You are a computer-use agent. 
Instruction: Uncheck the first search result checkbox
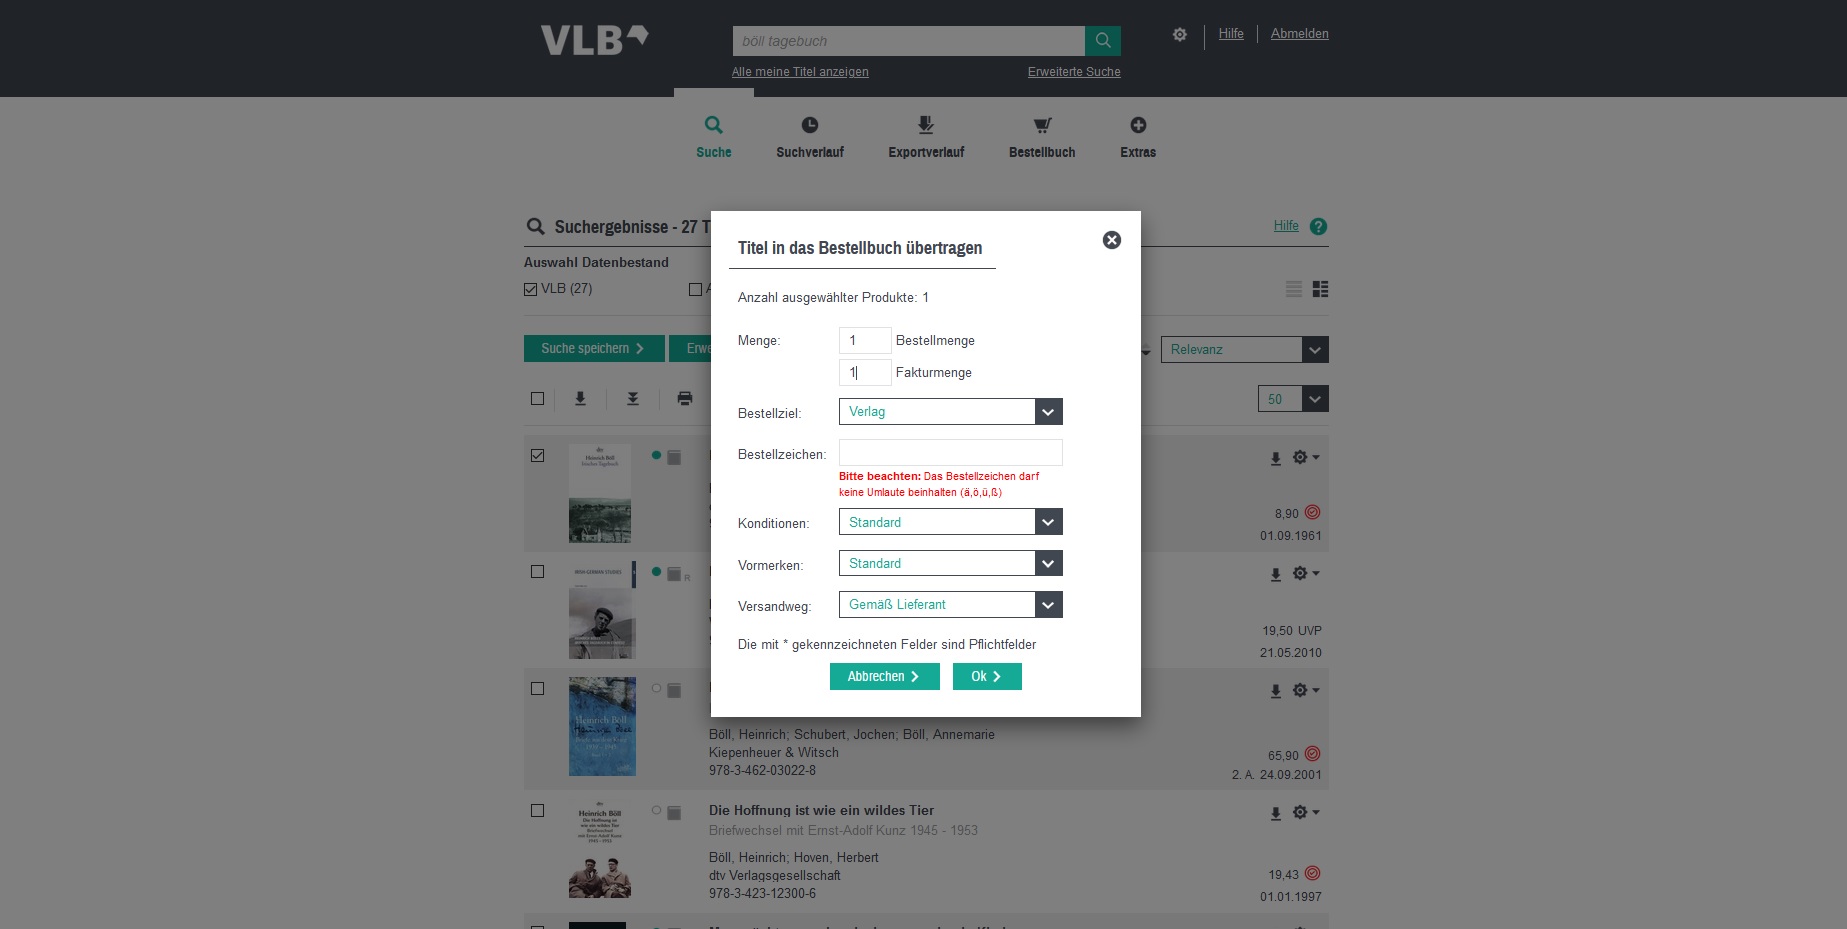point(538,455)
